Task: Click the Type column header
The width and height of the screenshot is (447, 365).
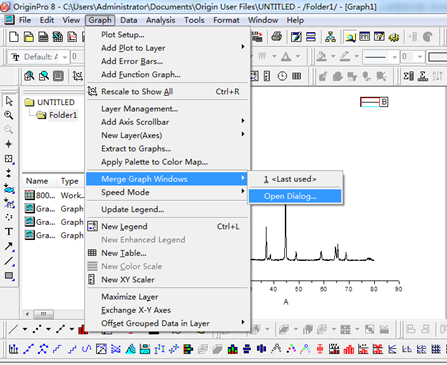Action: coord(70,181)
